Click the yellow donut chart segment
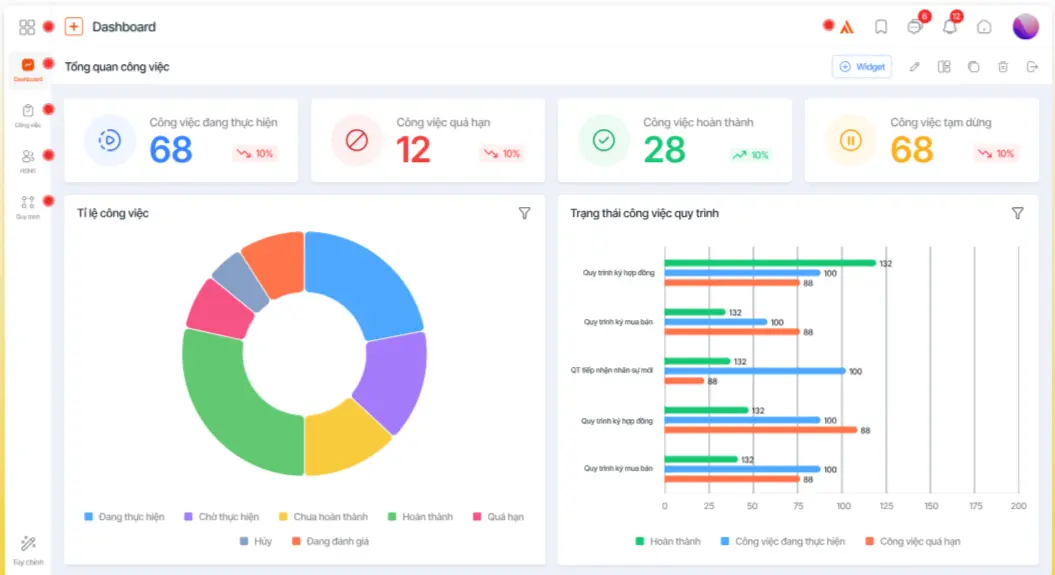1055x575 pixels. coord(342,439)
